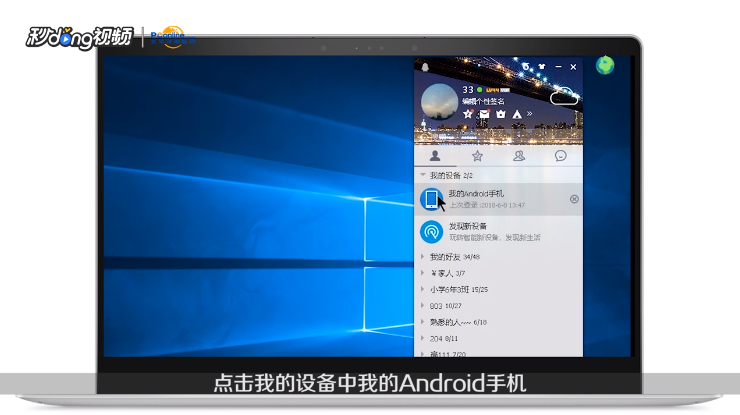Switch to the groups tab

click(x=519, y=156)
